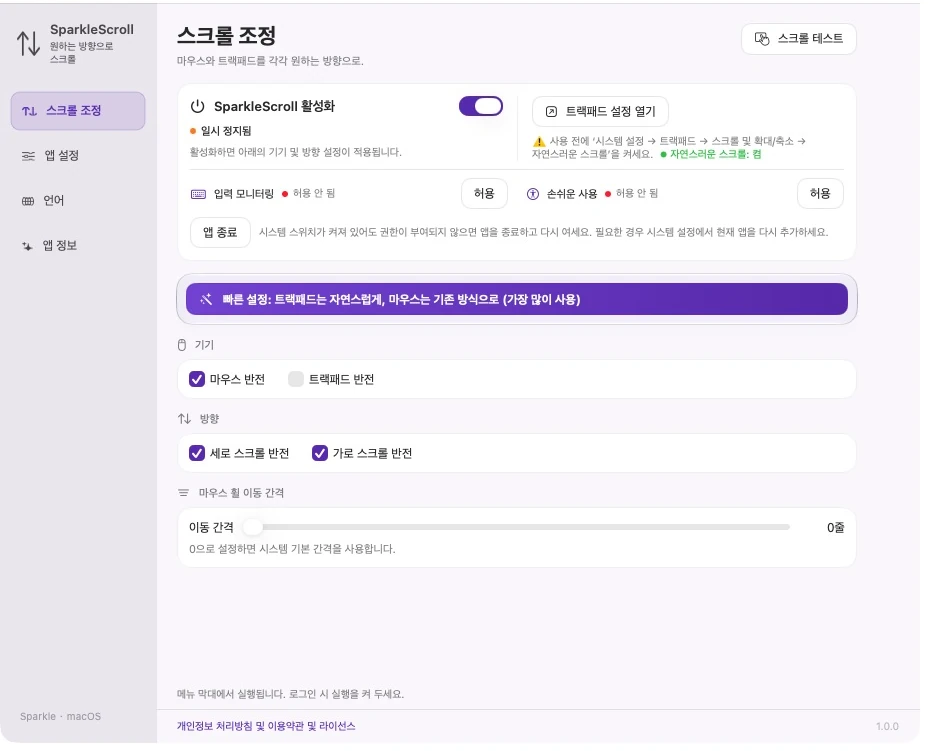928x751 pixels.
Task: Open 언어 in the sidebar
Action: pos(78,201)
